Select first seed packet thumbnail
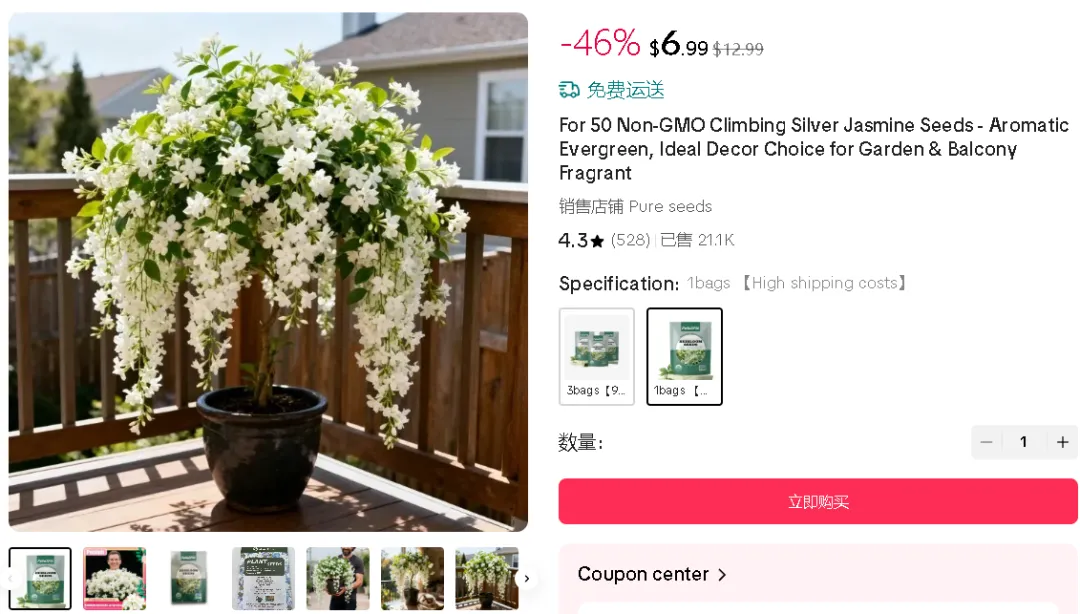 (x=40, y=578)
